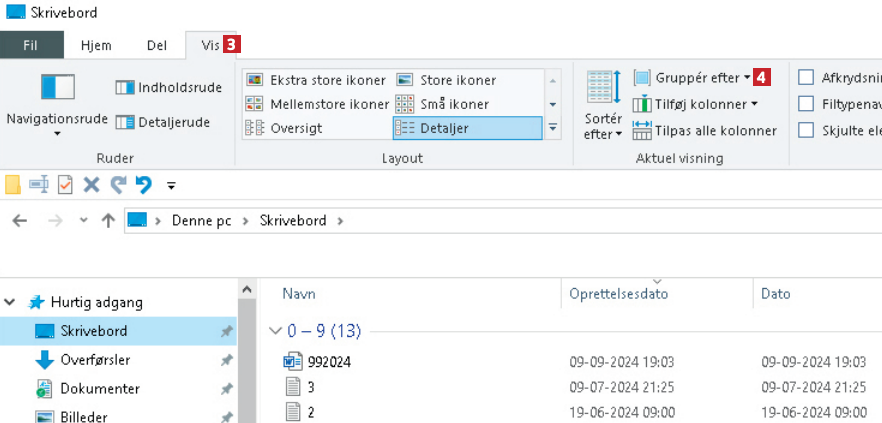Select Overførsler in Hurtig adgang

click(95, 360)
